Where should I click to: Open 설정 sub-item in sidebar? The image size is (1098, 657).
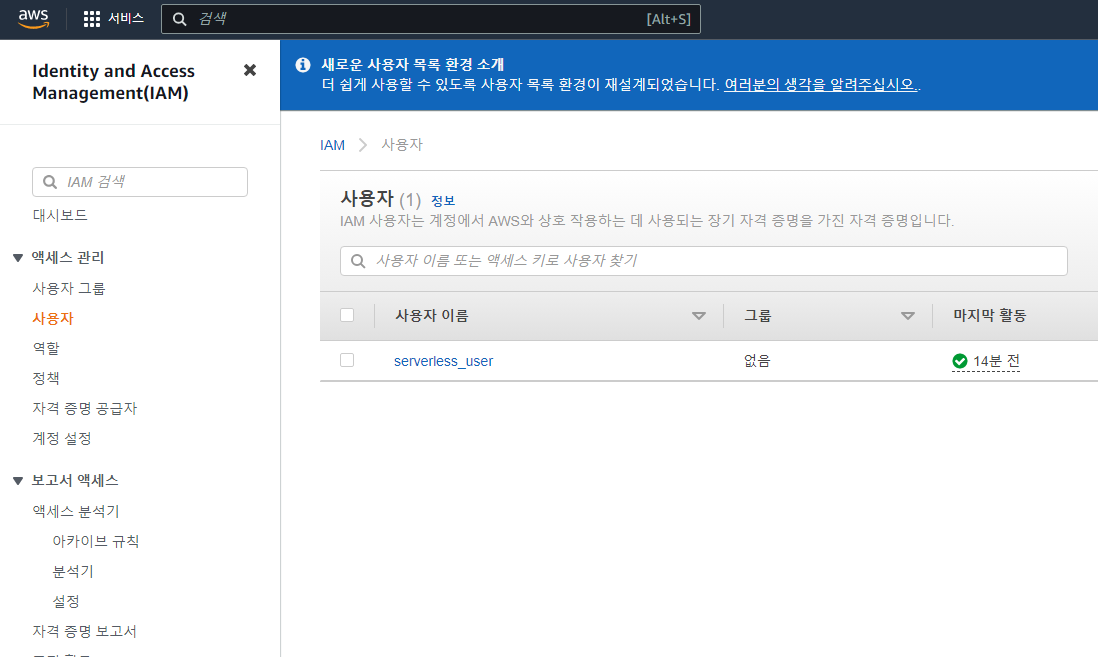(x=66, y=602)
